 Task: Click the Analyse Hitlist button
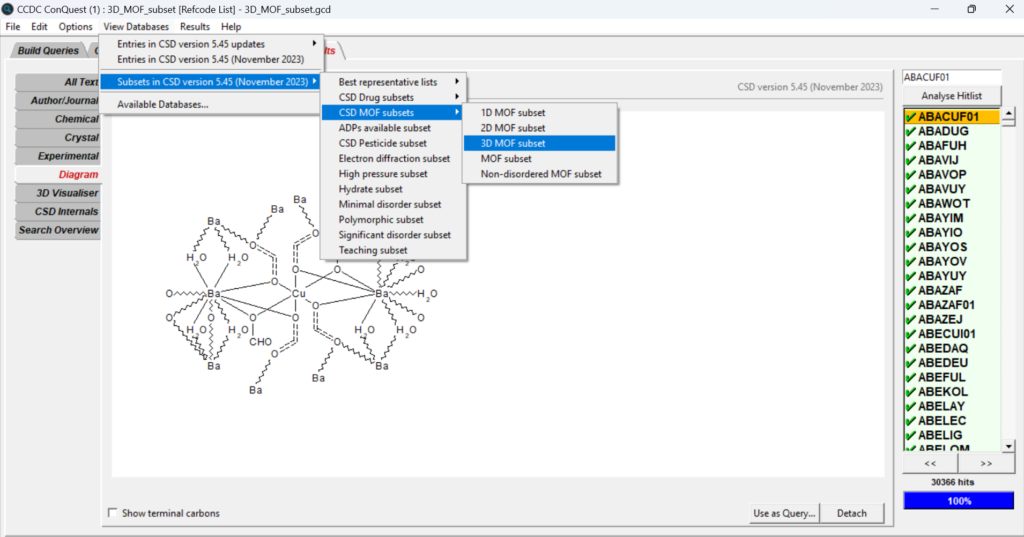point(951,95)
